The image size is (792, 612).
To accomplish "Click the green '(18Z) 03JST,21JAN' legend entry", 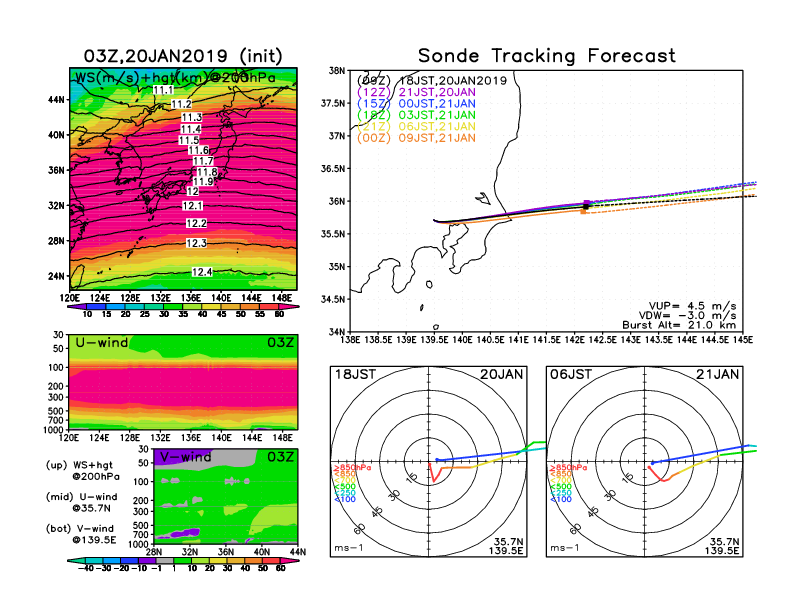I will 416,115.
